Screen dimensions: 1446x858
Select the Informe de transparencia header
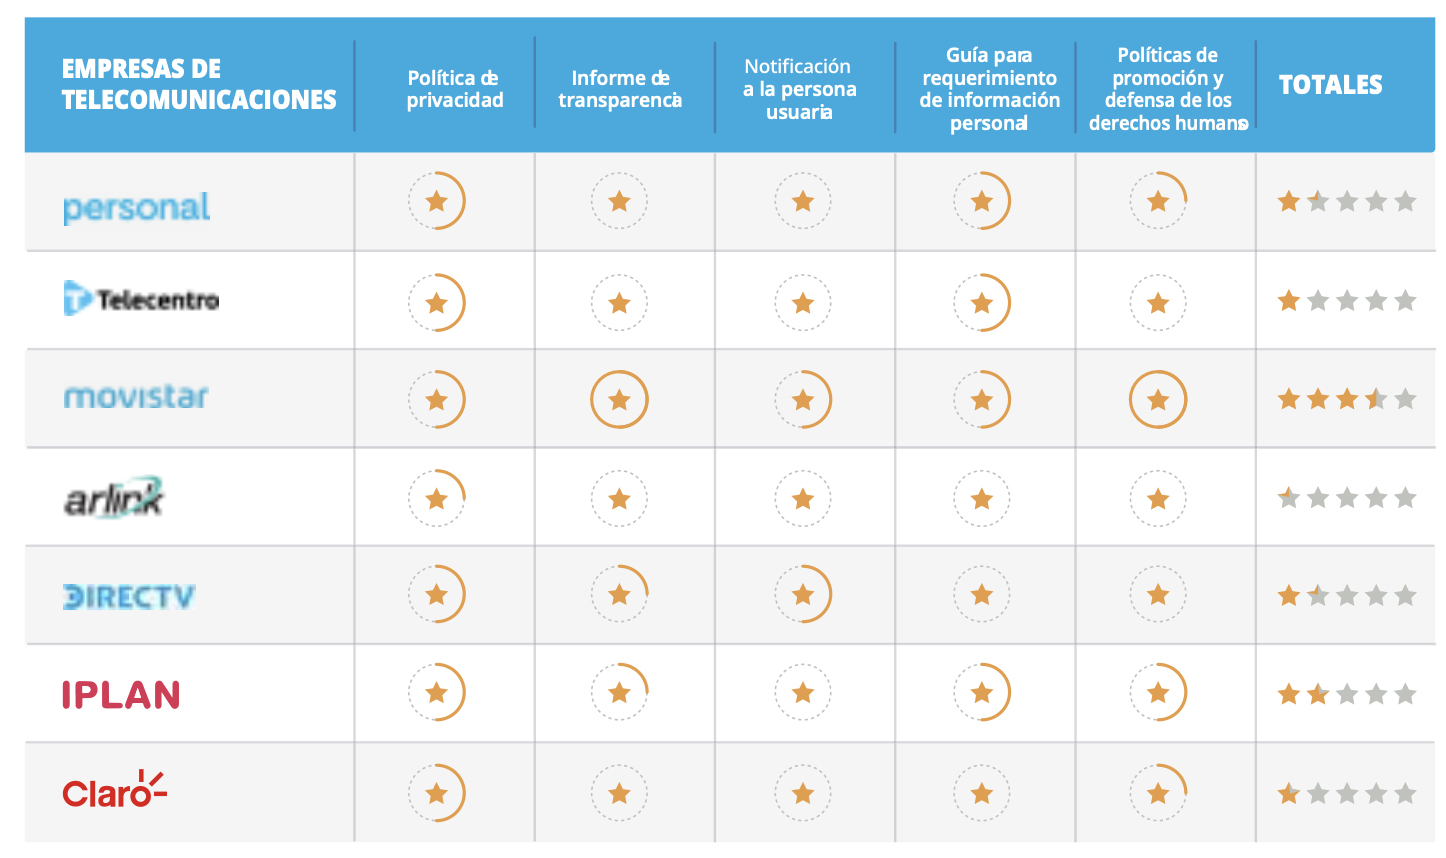click(620, 89)
